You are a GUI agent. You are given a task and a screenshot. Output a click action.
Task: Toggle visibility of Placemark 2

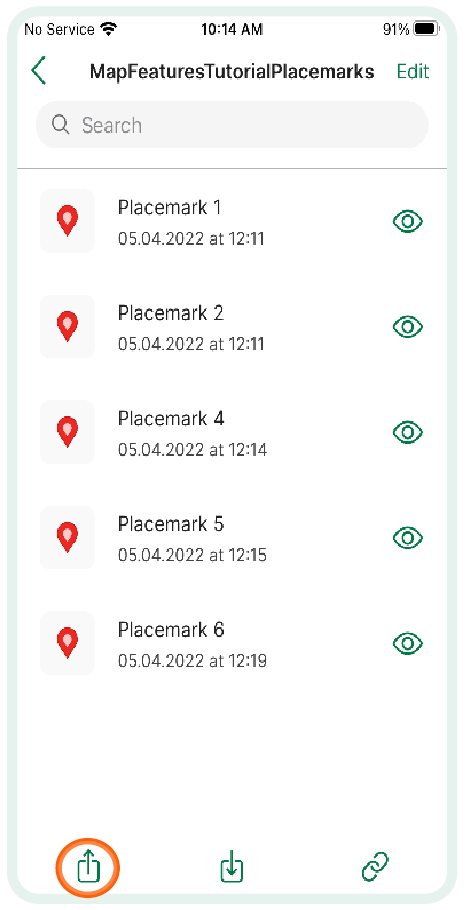tap(408, 327)
